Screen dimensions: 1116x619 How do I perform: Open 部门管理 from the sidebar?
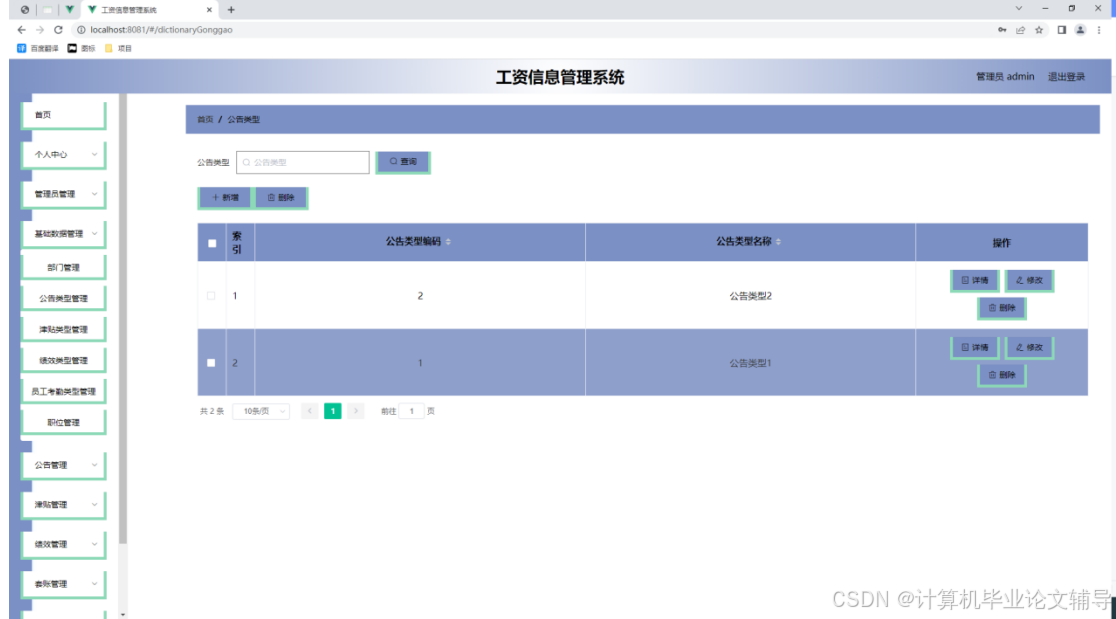coord(63,266)
